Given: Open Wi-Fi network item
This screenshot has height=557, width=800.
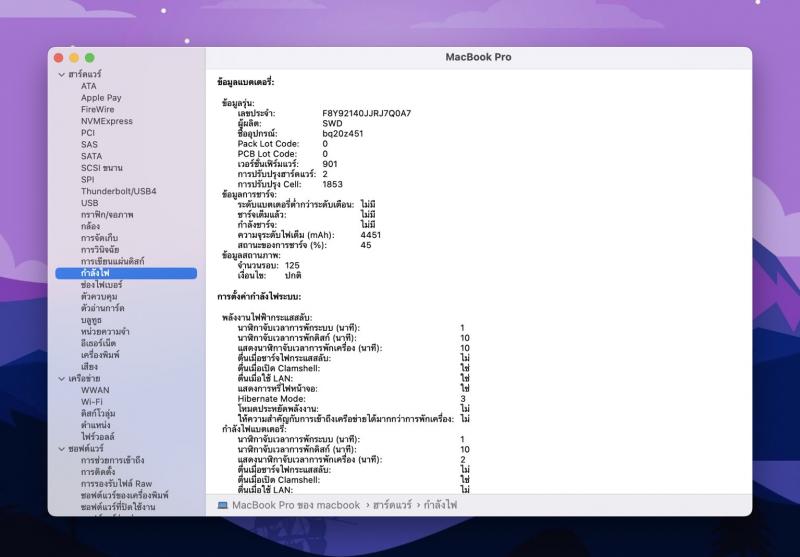Looking at the screenshot, I should click(92, 402).
